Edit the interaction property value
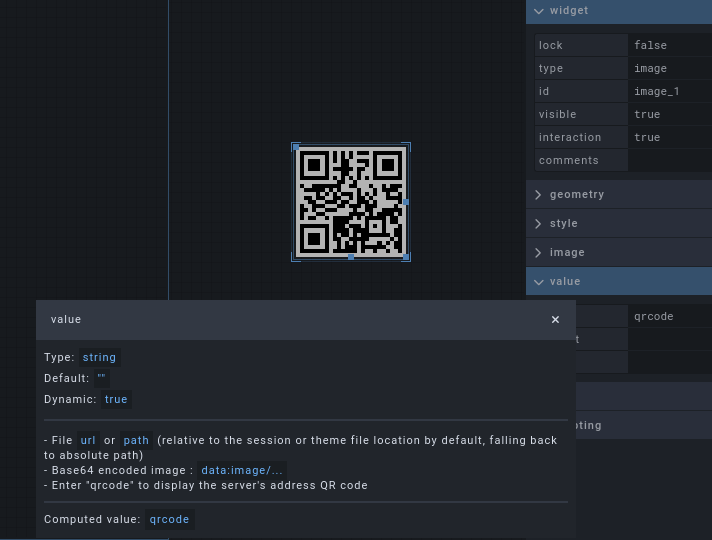Image resolution: width=712 pixels, height=540 pixels. point(670,137)
